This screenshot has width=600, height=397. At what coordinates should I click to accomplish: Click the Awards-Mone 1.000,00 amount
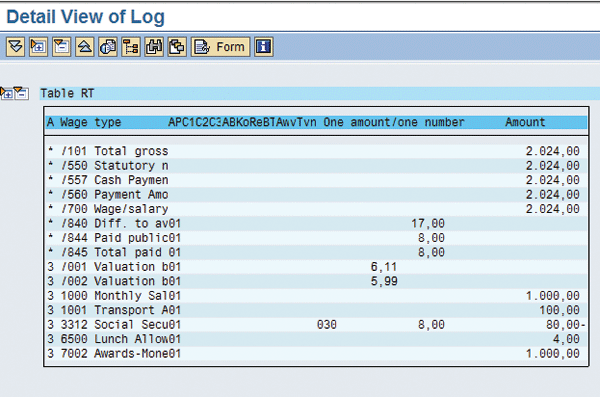click(553, 354)
